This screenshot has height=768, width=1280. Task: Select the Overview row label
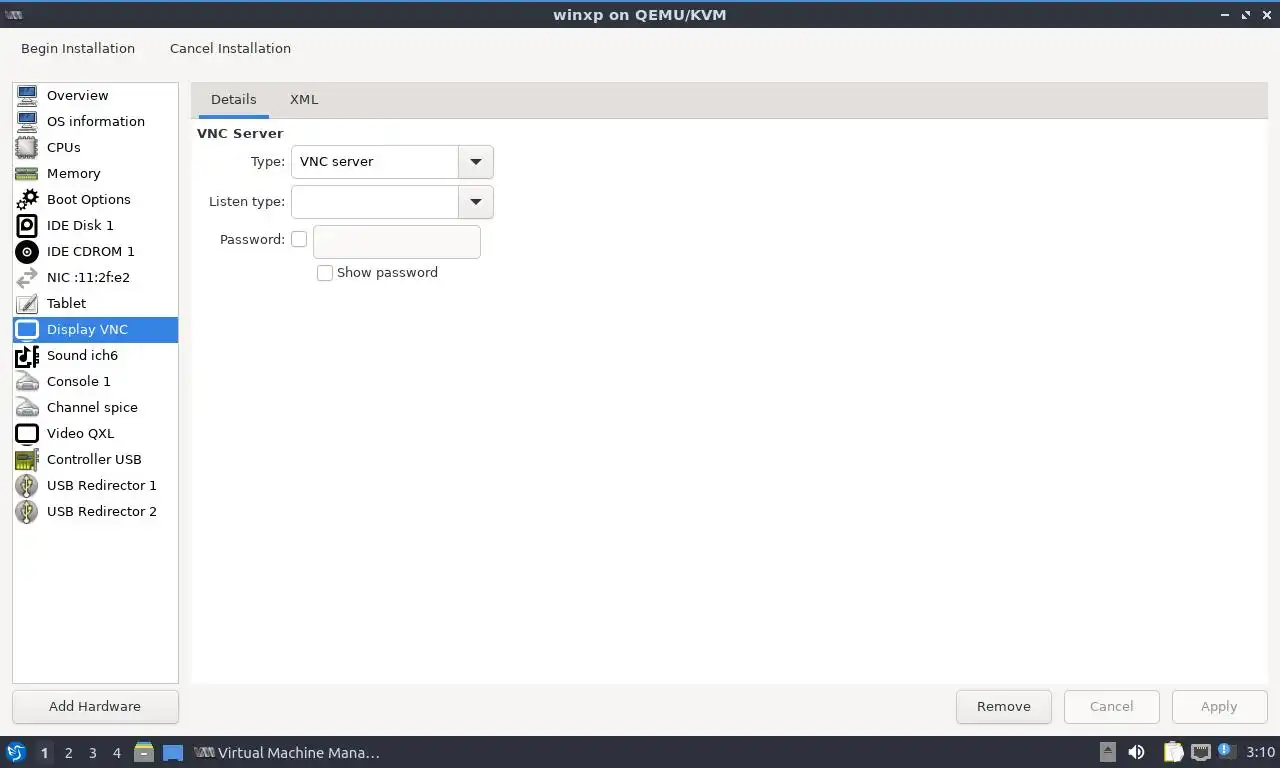78,95
